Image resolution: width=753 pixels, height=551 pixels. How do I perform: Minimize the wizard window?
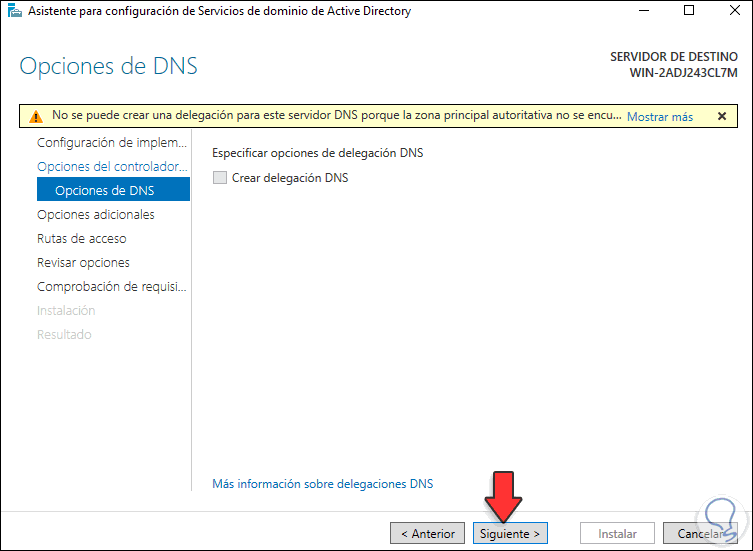click(x=644, y=11)
